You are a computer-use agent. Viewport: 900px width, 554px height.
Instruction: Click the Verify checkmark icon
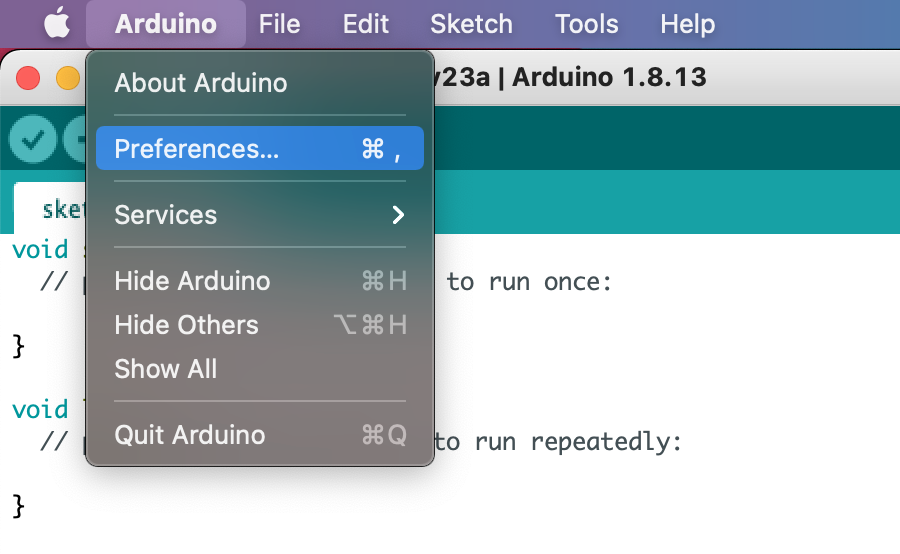tap(32, 139)
